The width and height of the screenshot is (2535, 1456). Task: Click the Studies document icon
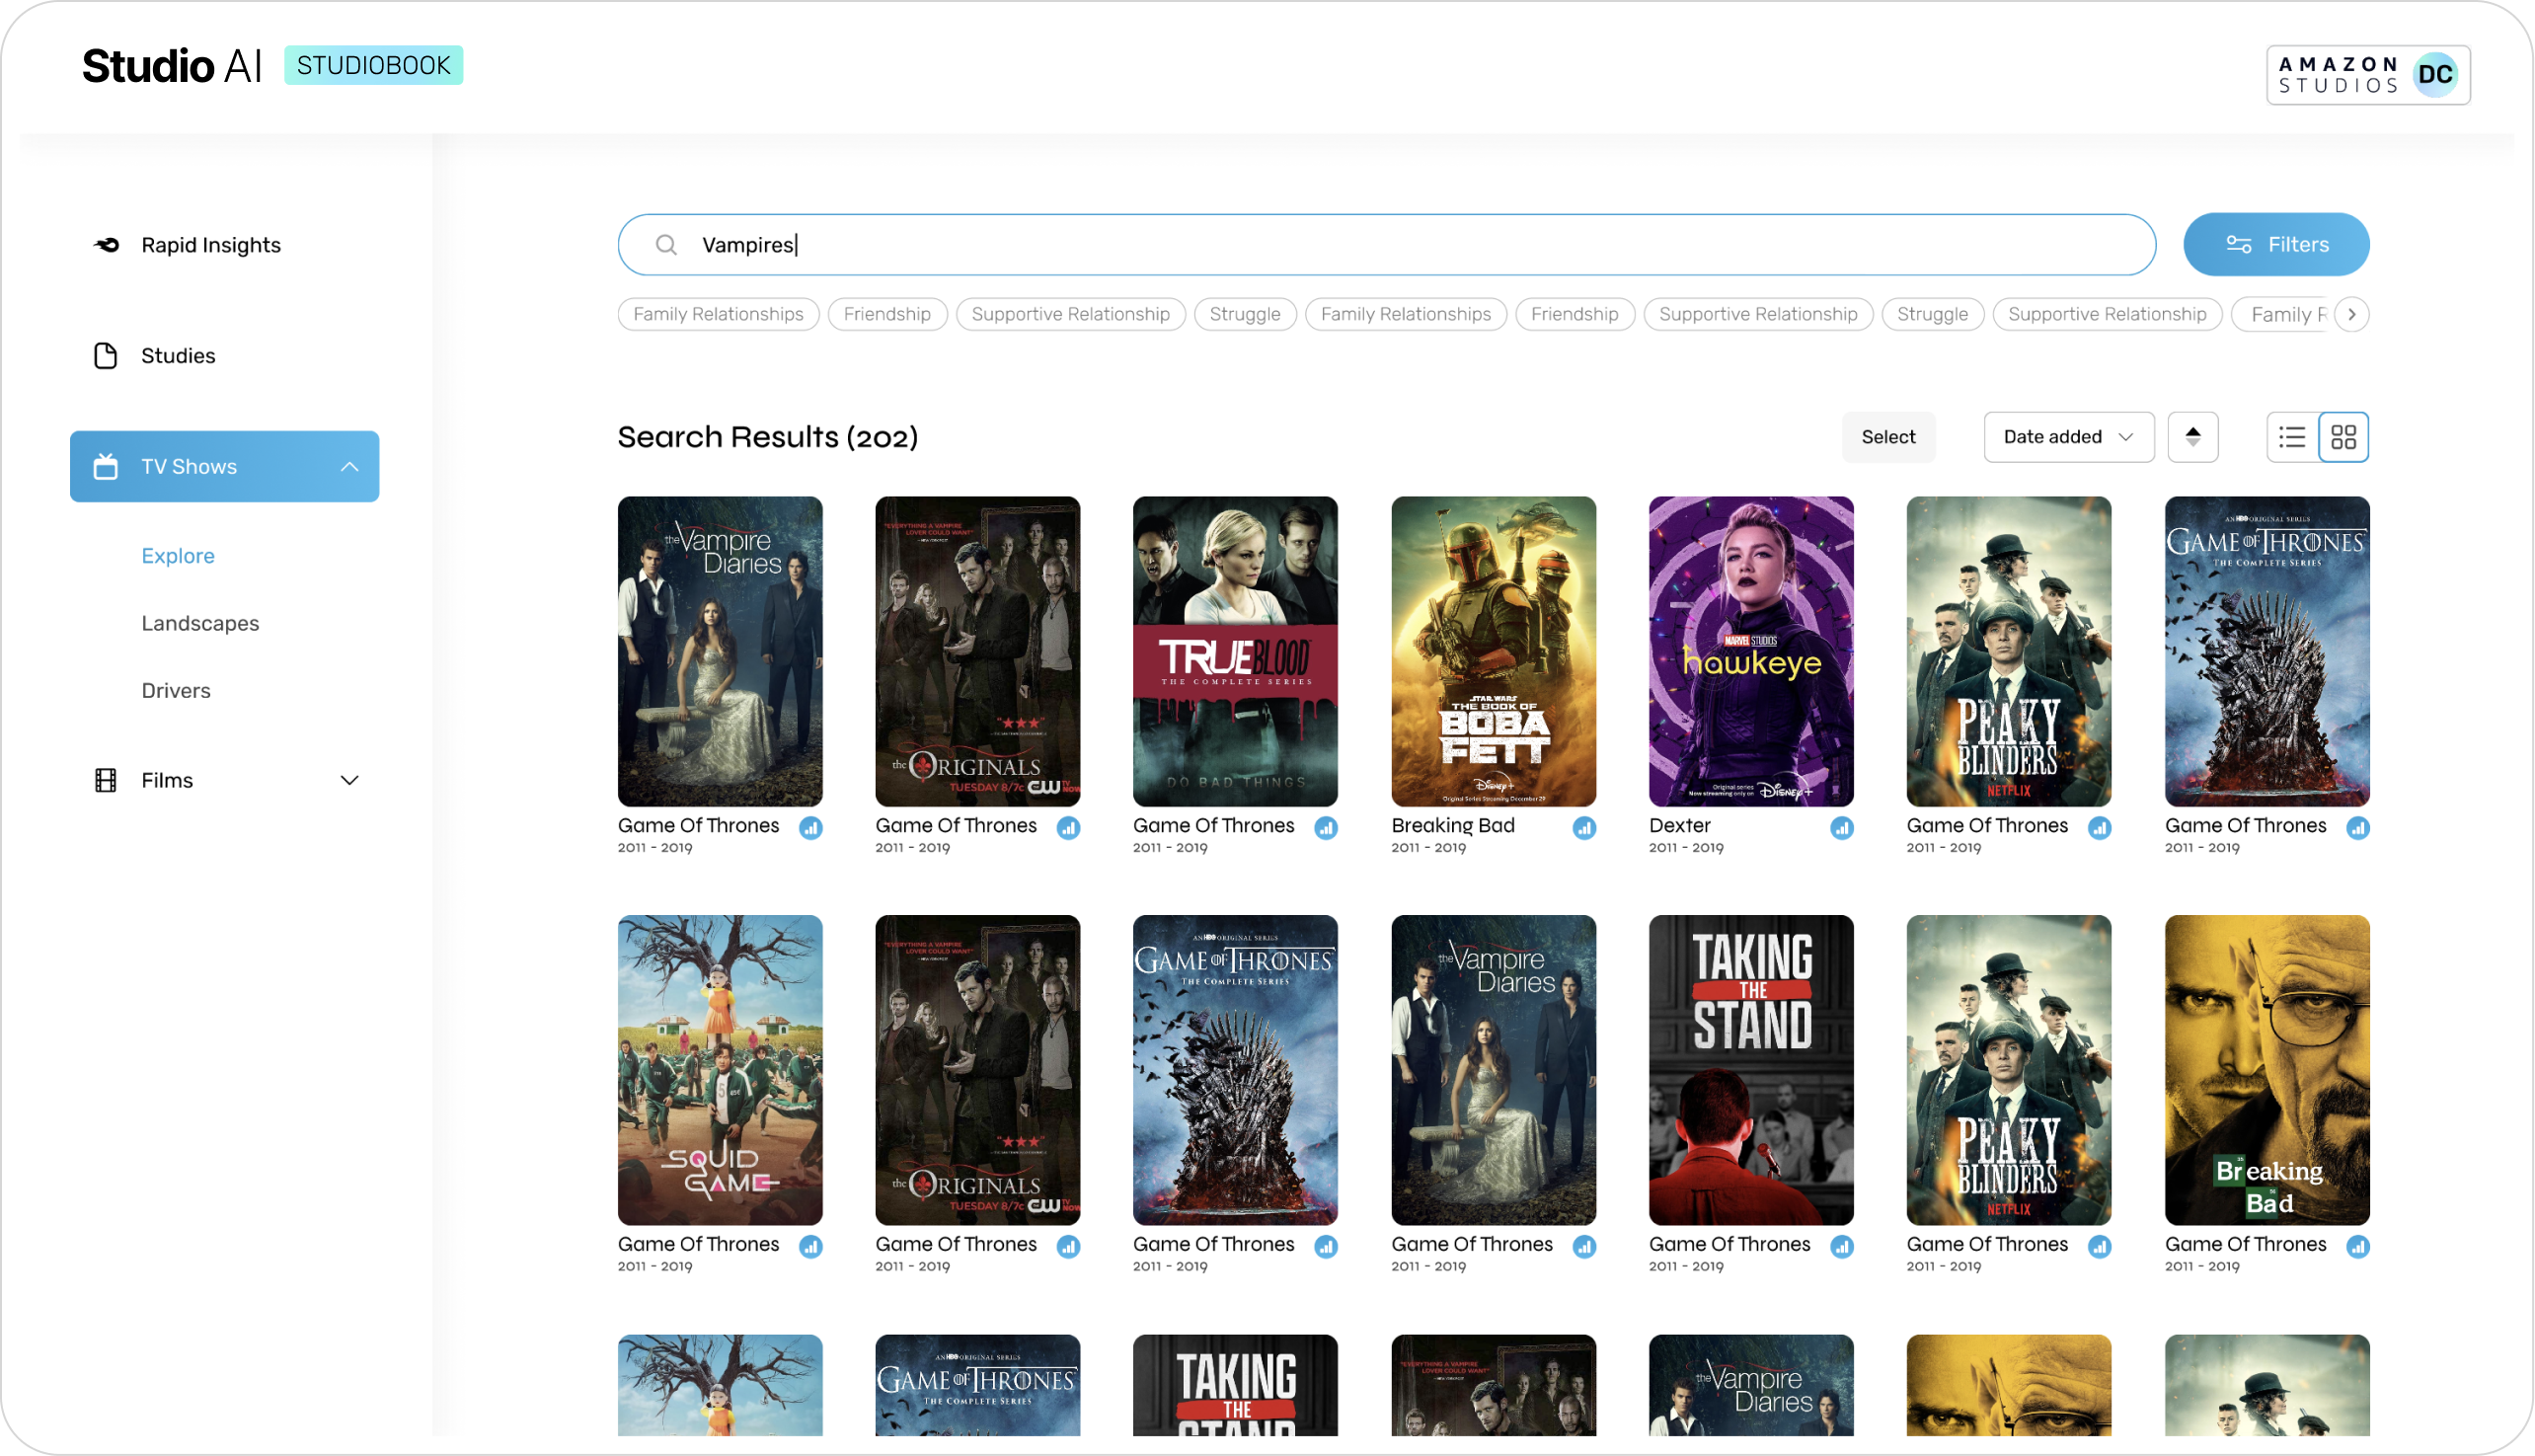point(106,356)
